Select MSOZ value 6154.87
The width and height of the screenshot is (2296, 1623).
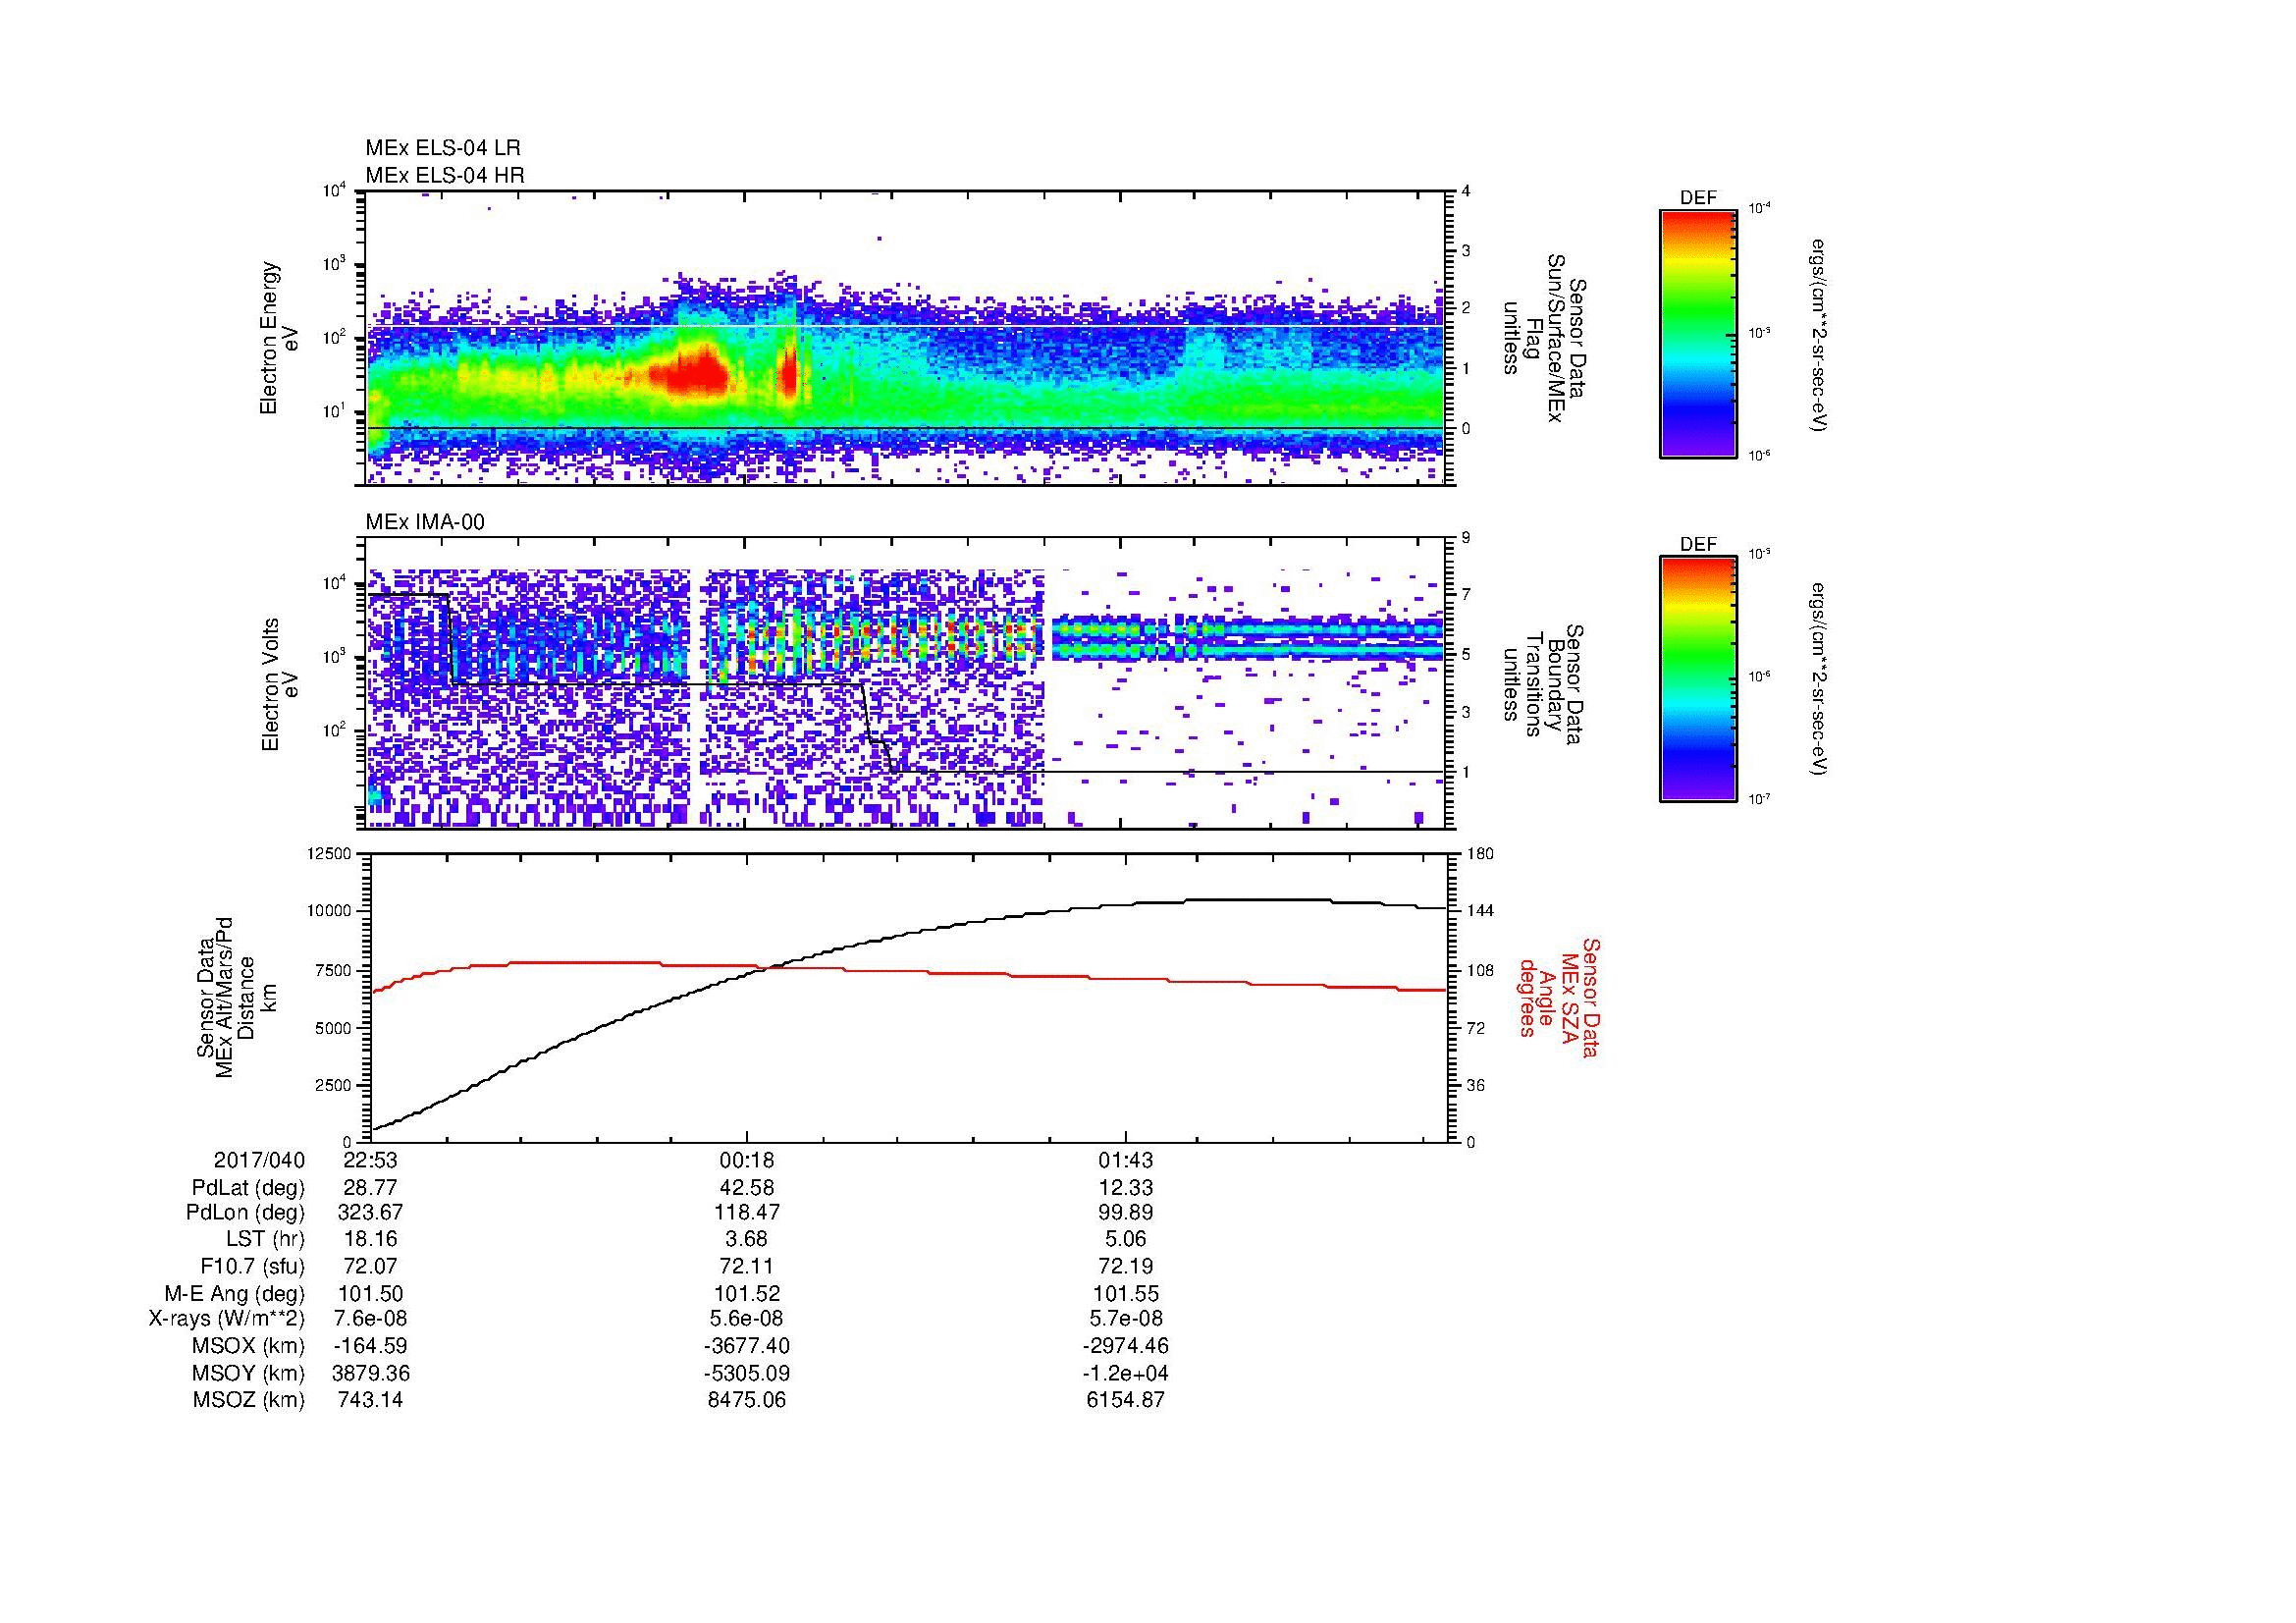[1126, 1400]
